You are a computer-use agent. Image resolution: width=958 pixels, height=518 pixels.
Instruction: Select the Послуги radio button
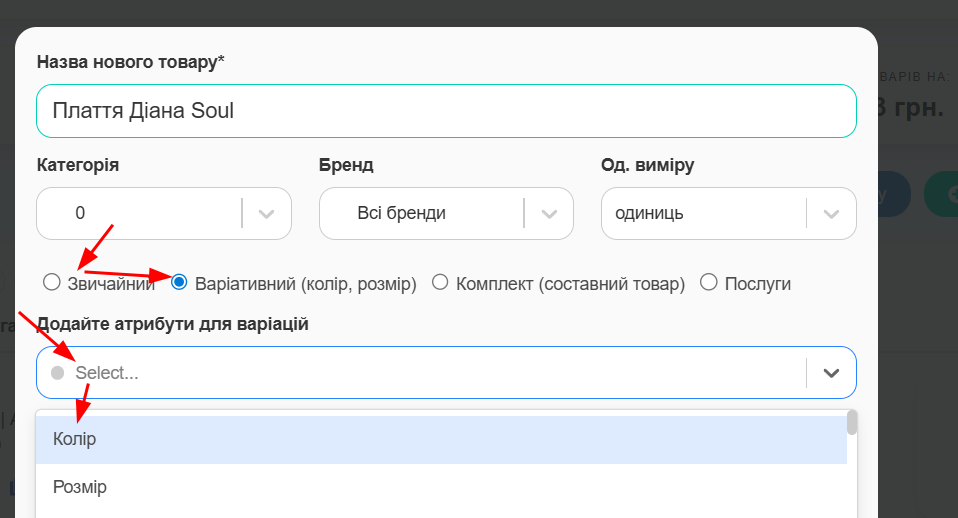tap(709, 283)
